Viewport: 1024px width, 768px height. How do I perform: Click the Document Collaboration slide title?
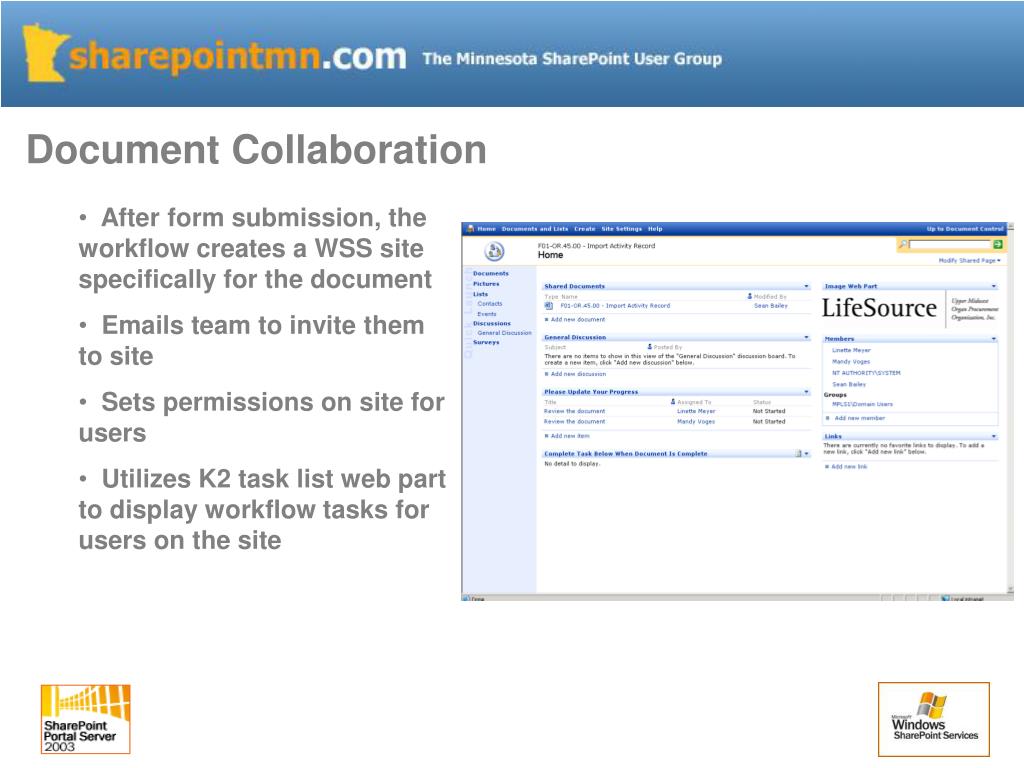click(257, 150)
